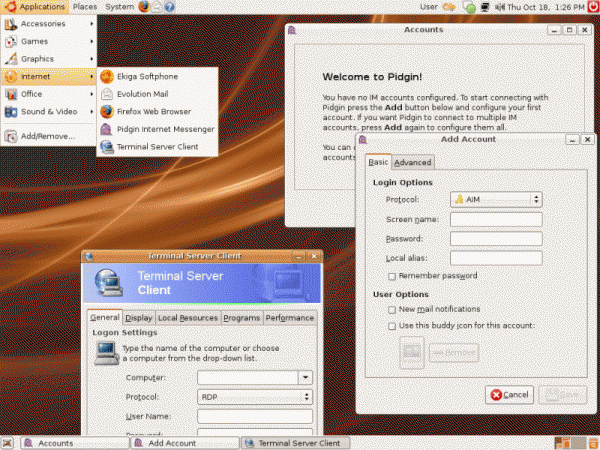Enable Remember password checkbox
600x450 pixels.
392,276
